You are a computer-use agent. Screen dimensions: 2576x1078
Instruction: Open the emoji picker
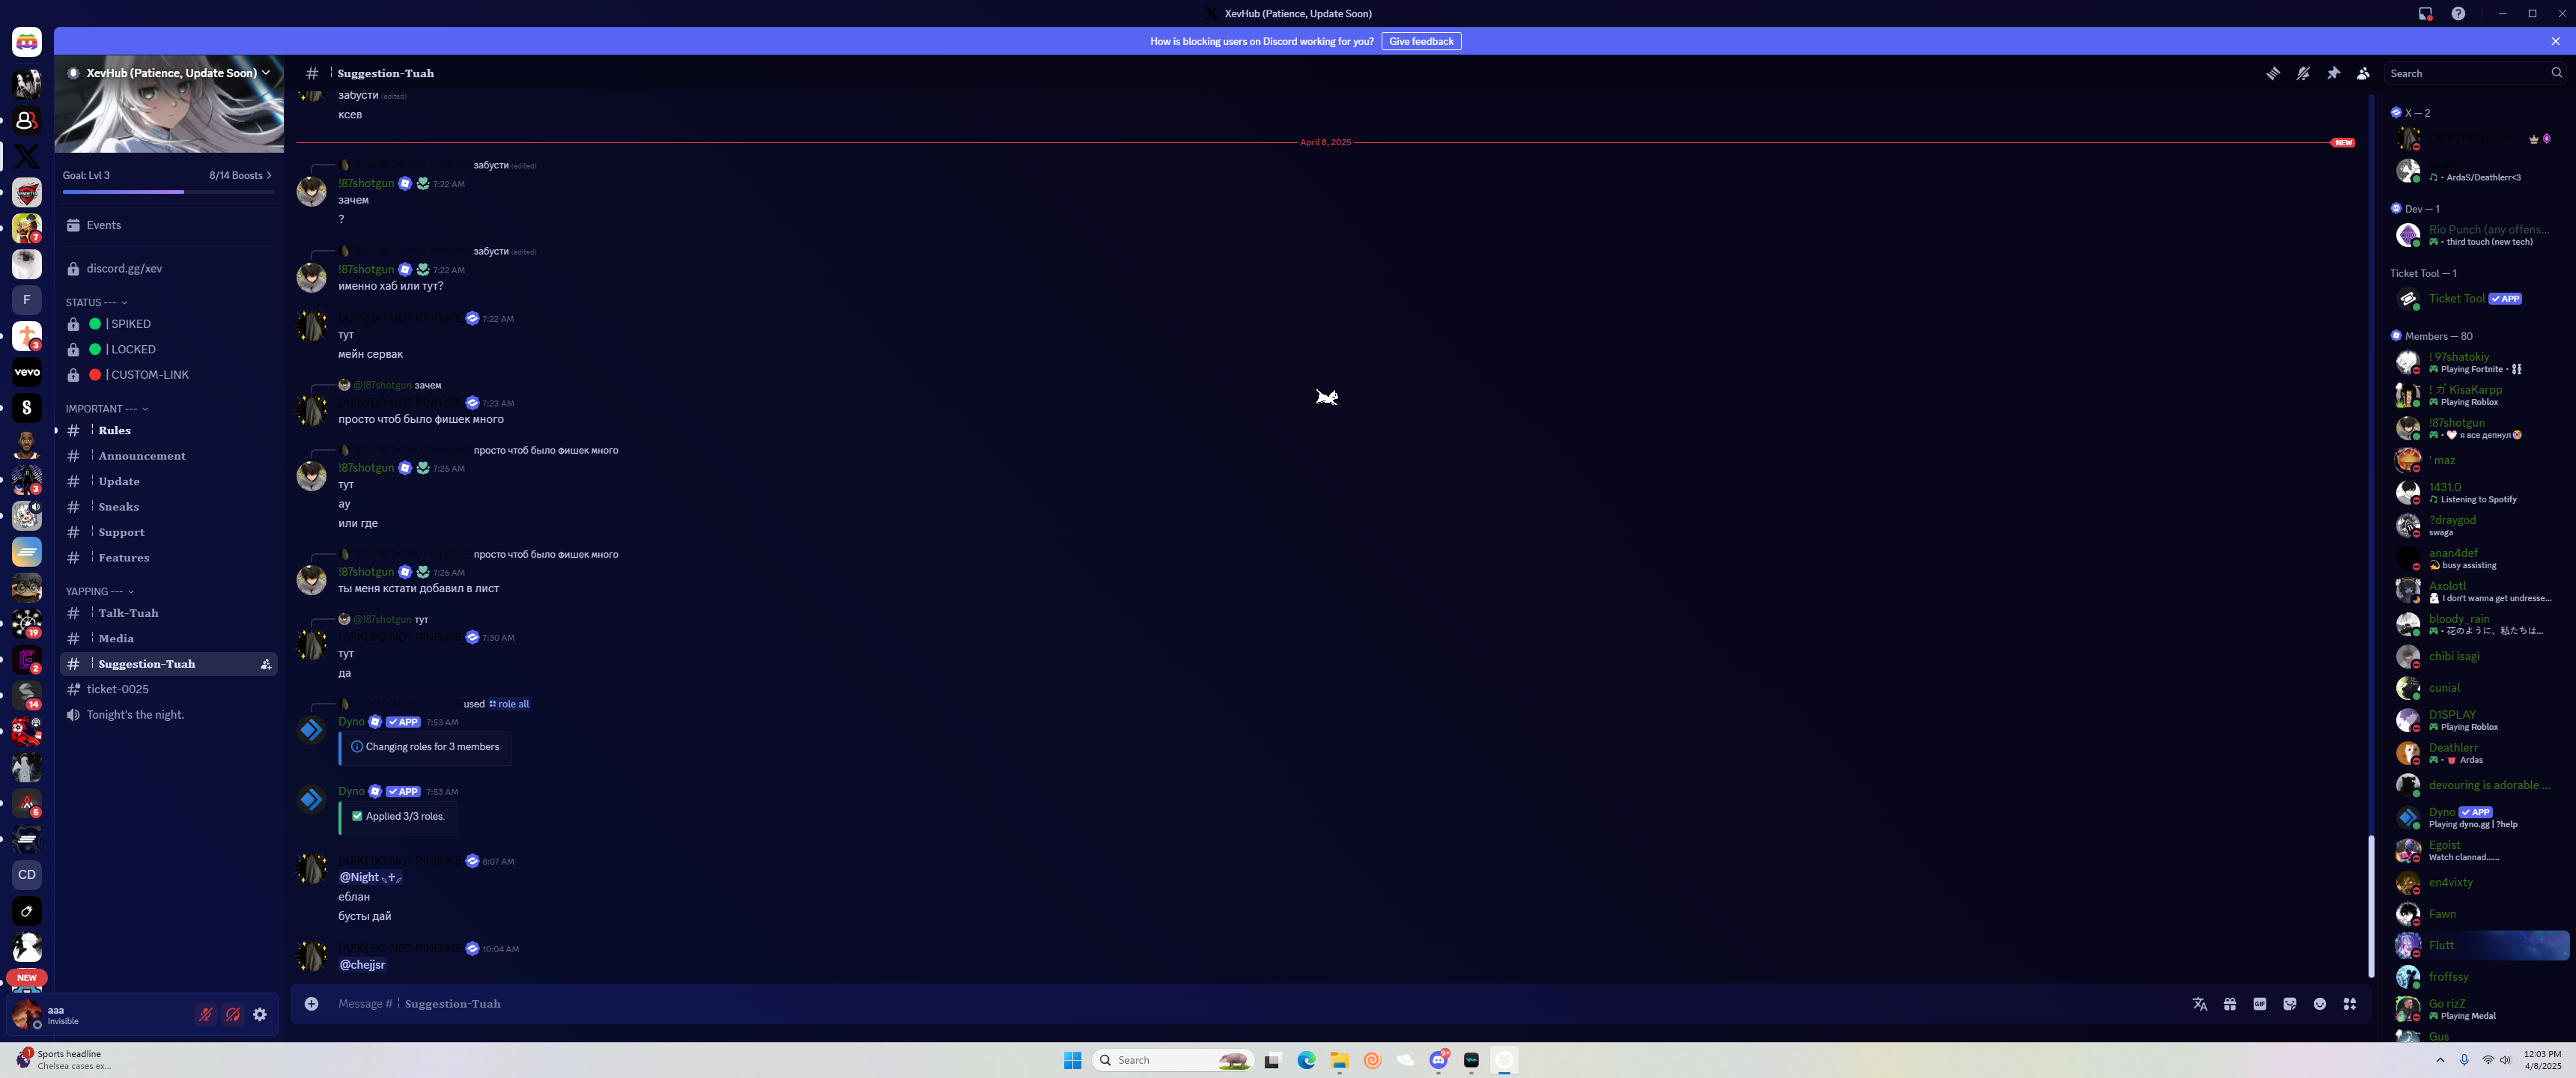click(2319, 1004)
